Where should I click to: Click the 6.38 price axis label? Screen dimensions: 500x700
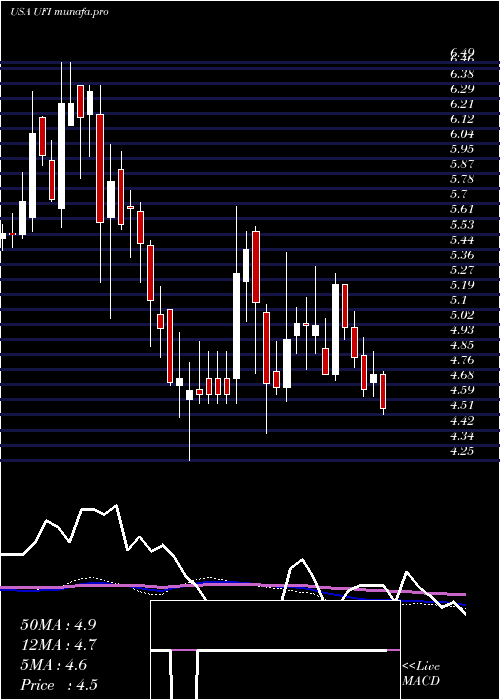click(462, 74)
